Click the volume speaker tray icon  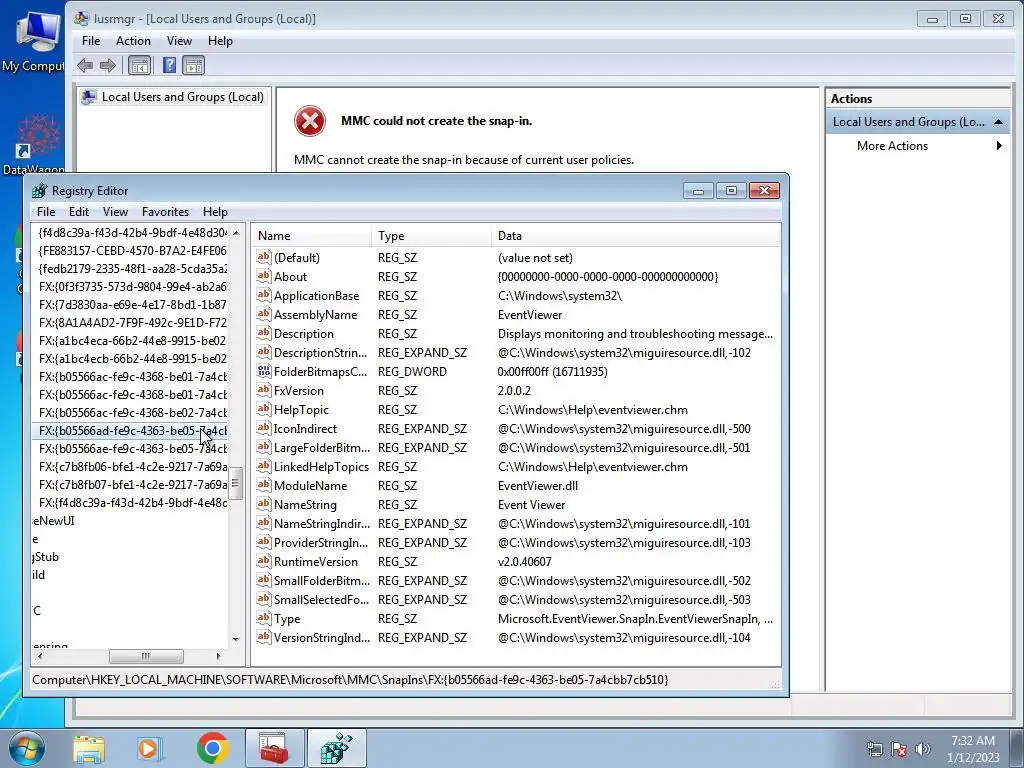pyautogui.click(x=923, y=749)
